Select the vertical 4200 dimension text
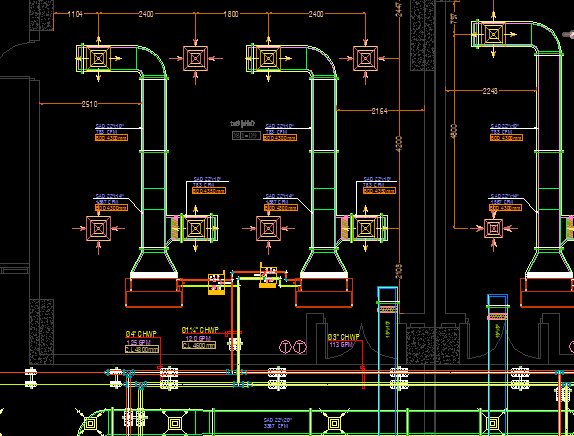This screenshot has width=574, height=436. 399,143
